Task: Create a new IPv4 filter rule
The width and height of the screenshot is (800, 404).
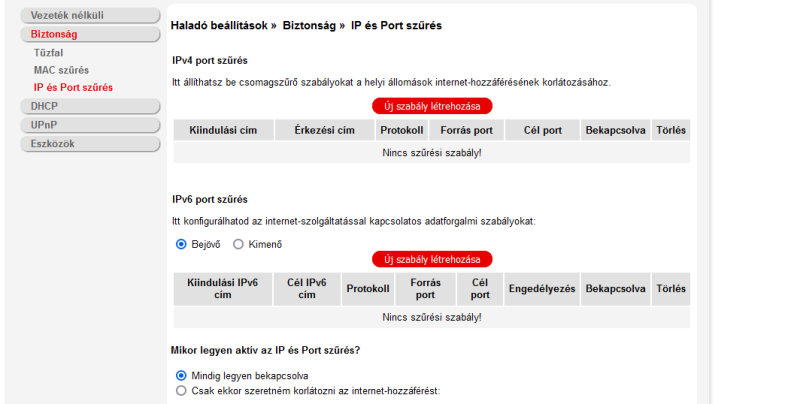Action: click(432, 106)
